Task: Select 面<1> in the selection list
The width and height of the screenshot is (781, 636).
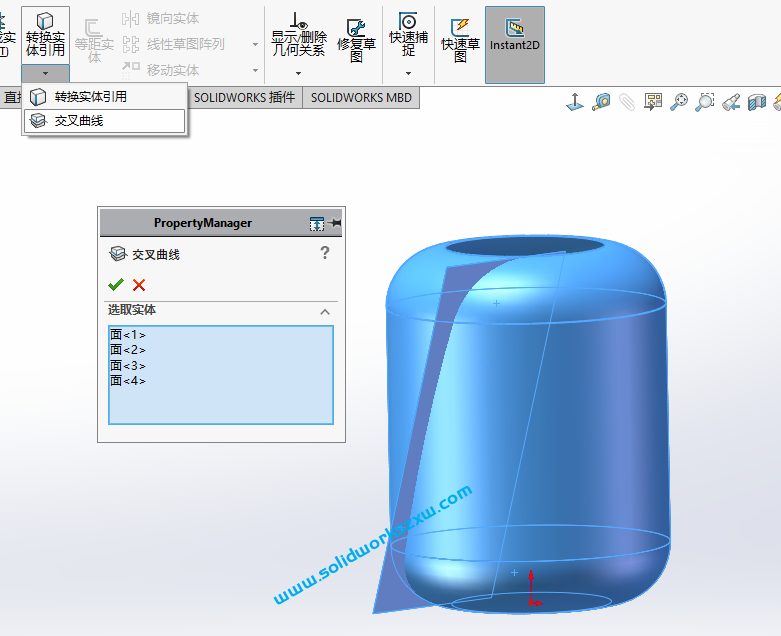Action: 128,335
